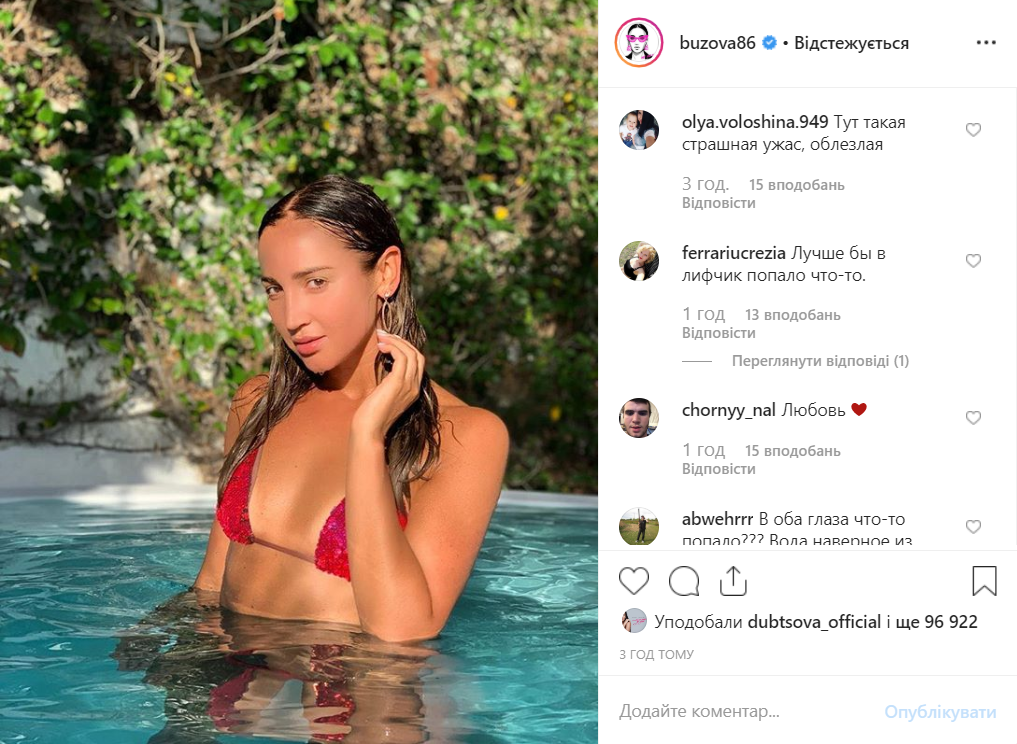View the 15 вподобань on chornyy_nal's comment

[x=793, y=451]
